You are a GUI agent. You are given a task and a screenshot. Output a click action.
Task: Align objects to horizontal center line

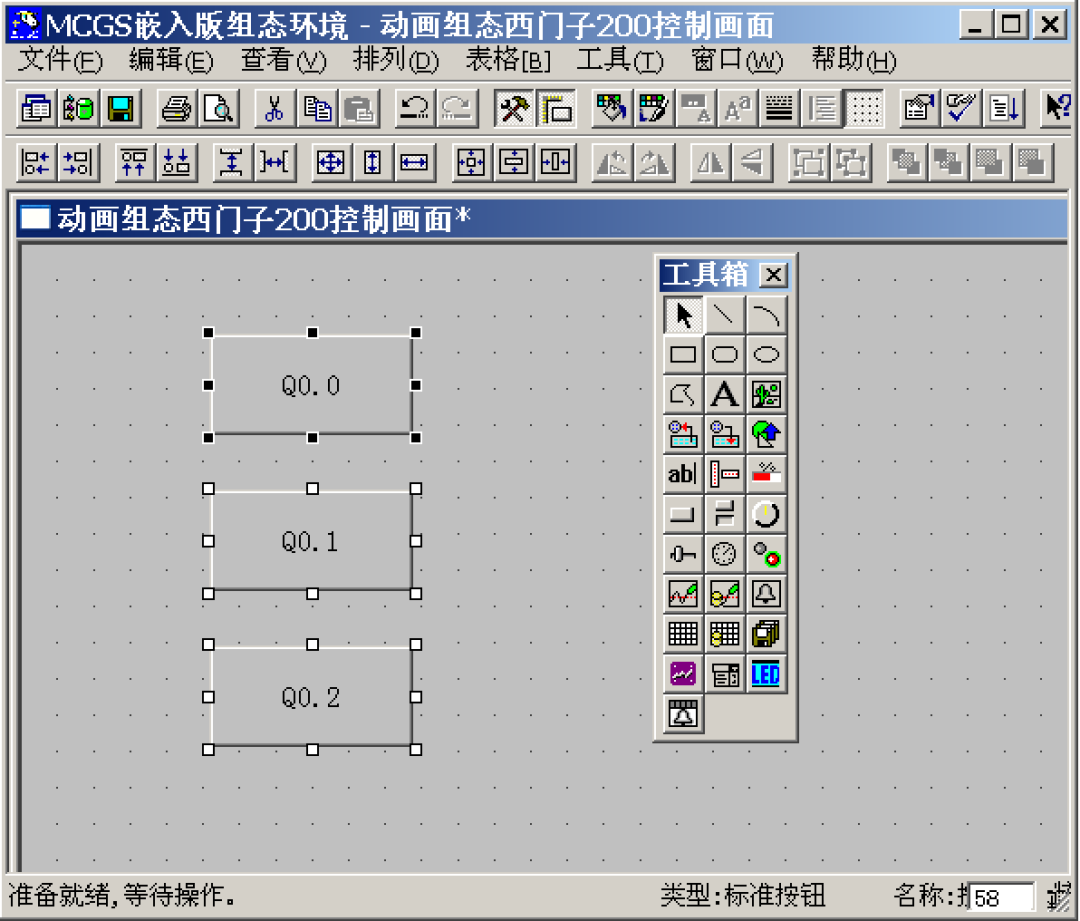tap(514, 163)
